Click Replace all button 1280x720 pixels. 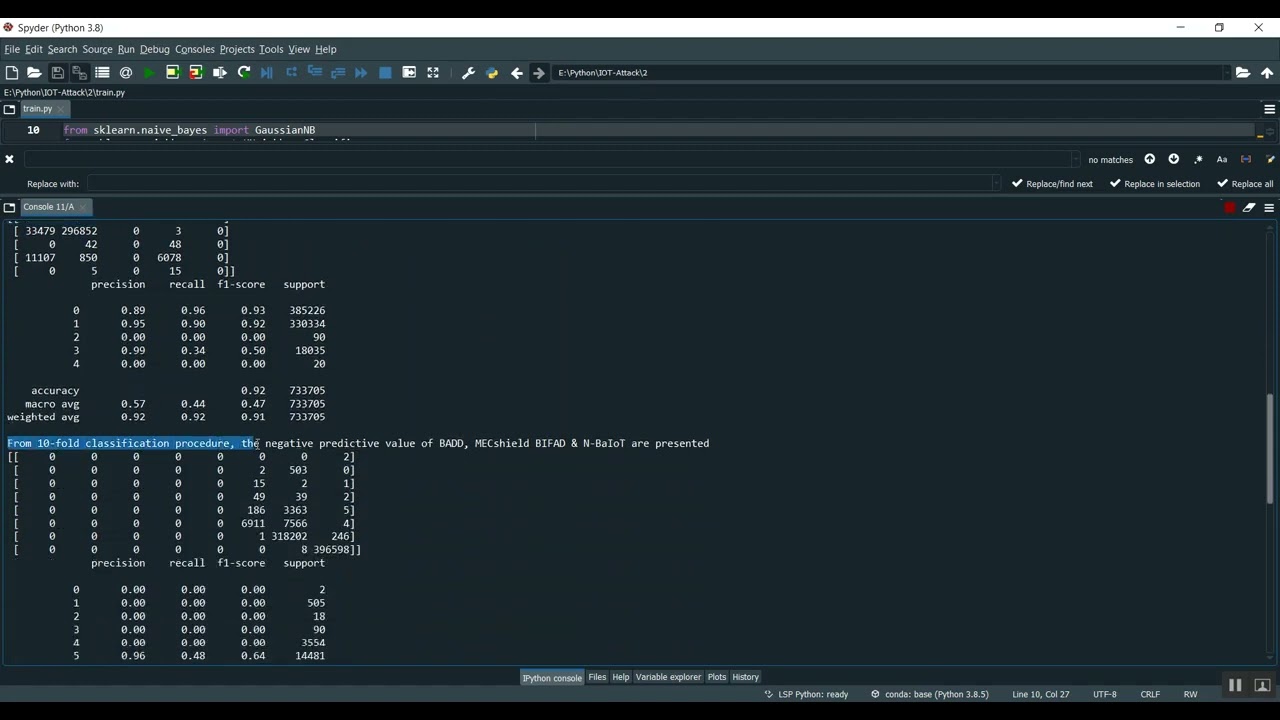(1245, 184)
